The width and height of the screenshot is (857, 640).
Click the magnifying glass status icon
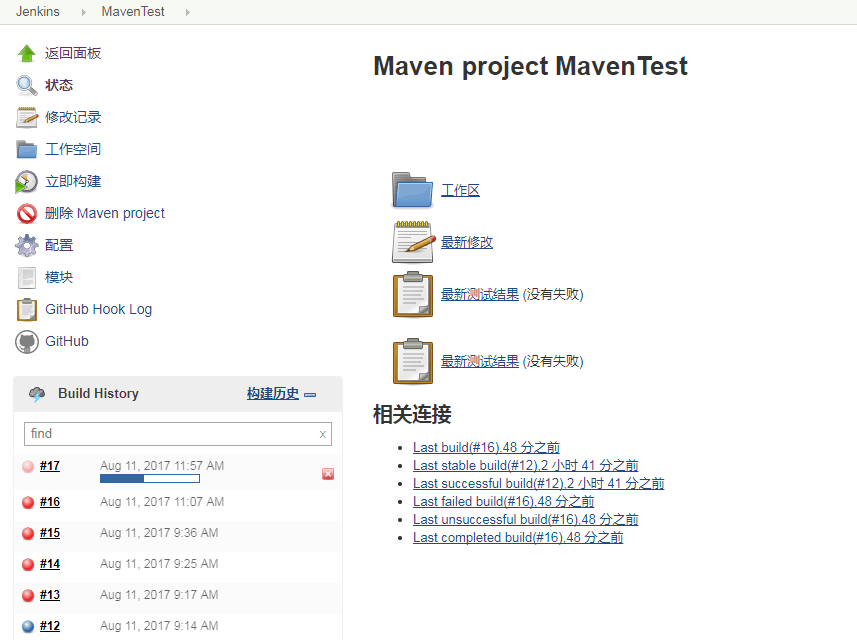pyautogui.click(x=26, y=85)
